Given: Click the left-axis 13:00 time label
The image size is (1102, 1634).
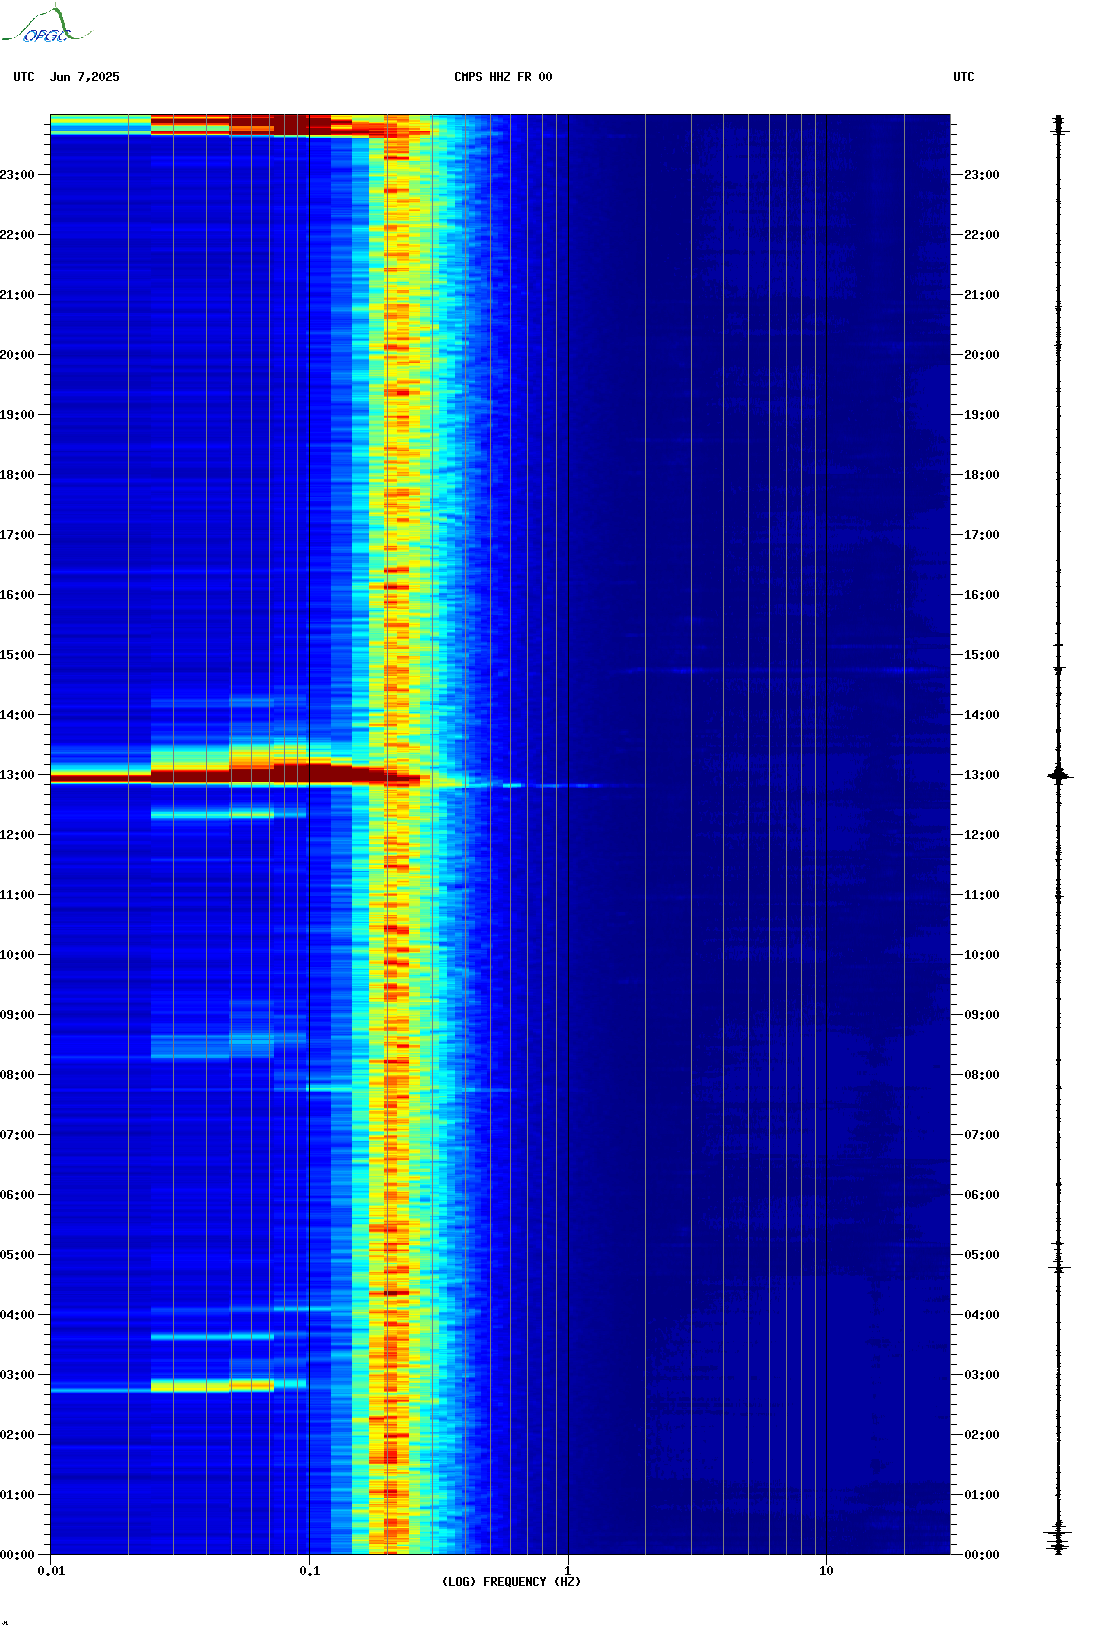Looking at the screenshot, I should click(x=17, y=775).
